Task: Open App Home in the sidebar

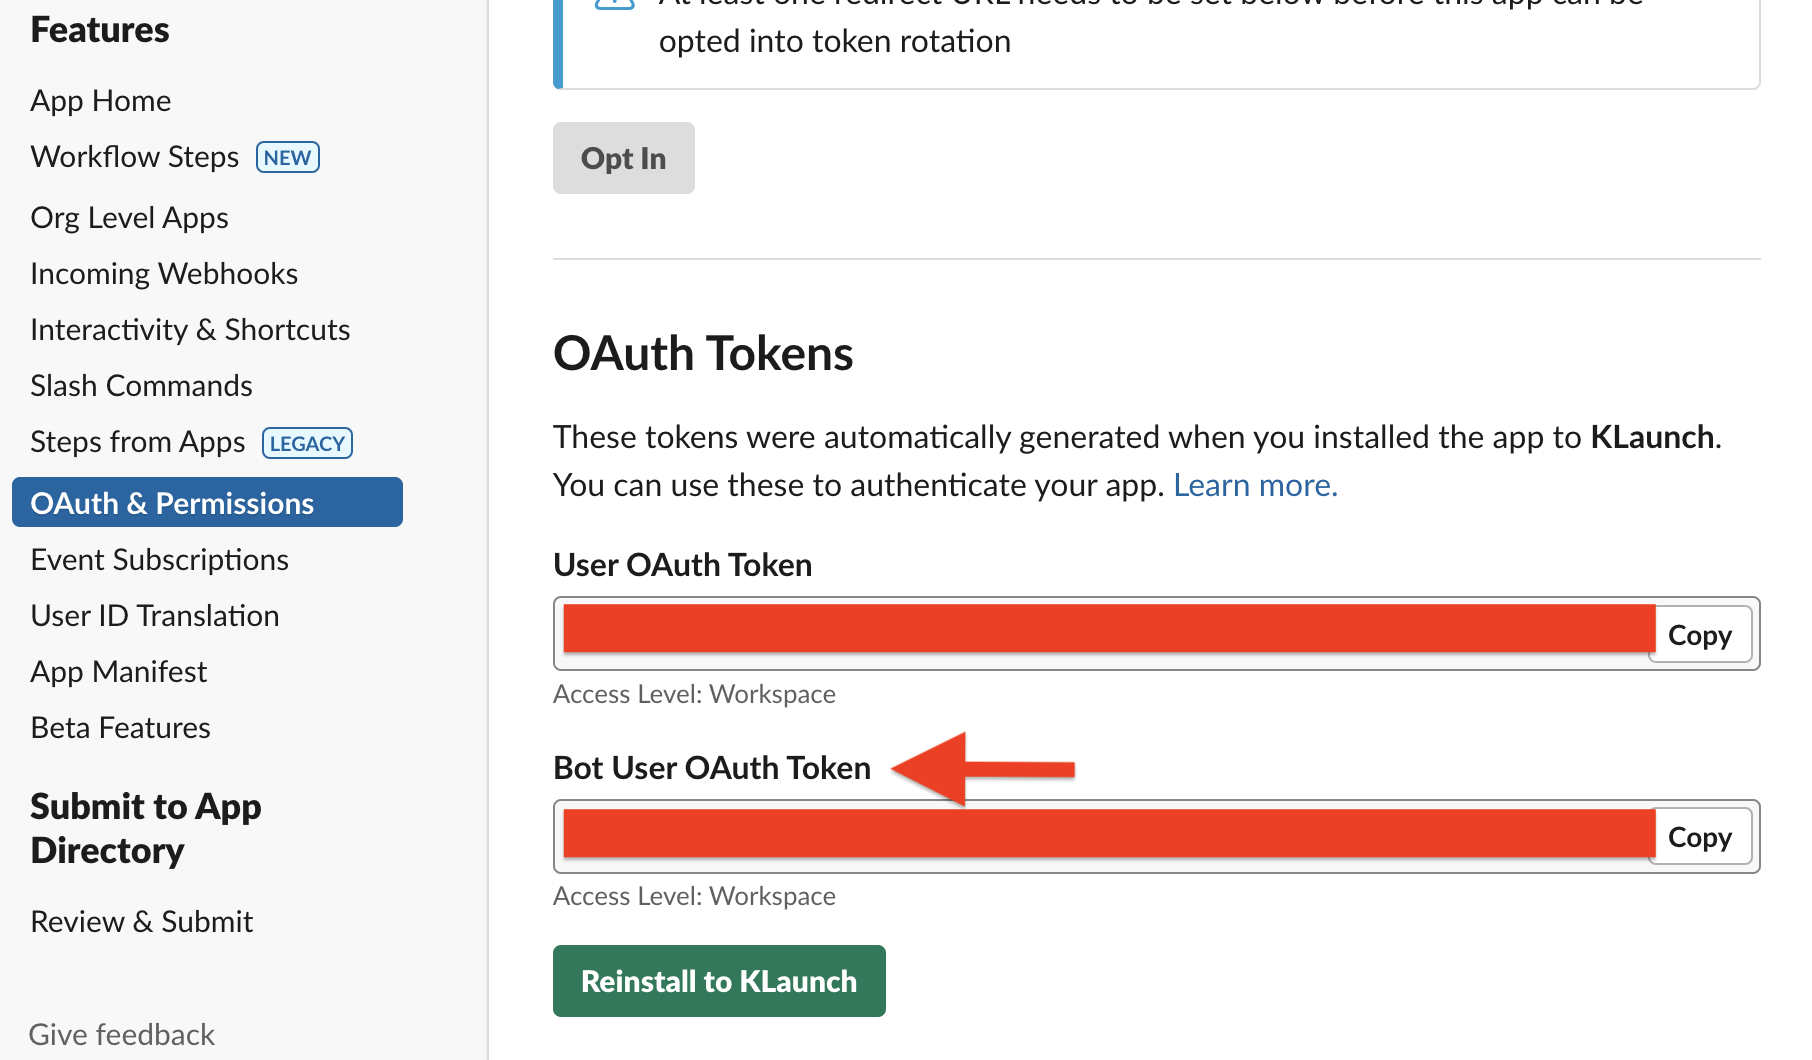Action: pos(101,101)
